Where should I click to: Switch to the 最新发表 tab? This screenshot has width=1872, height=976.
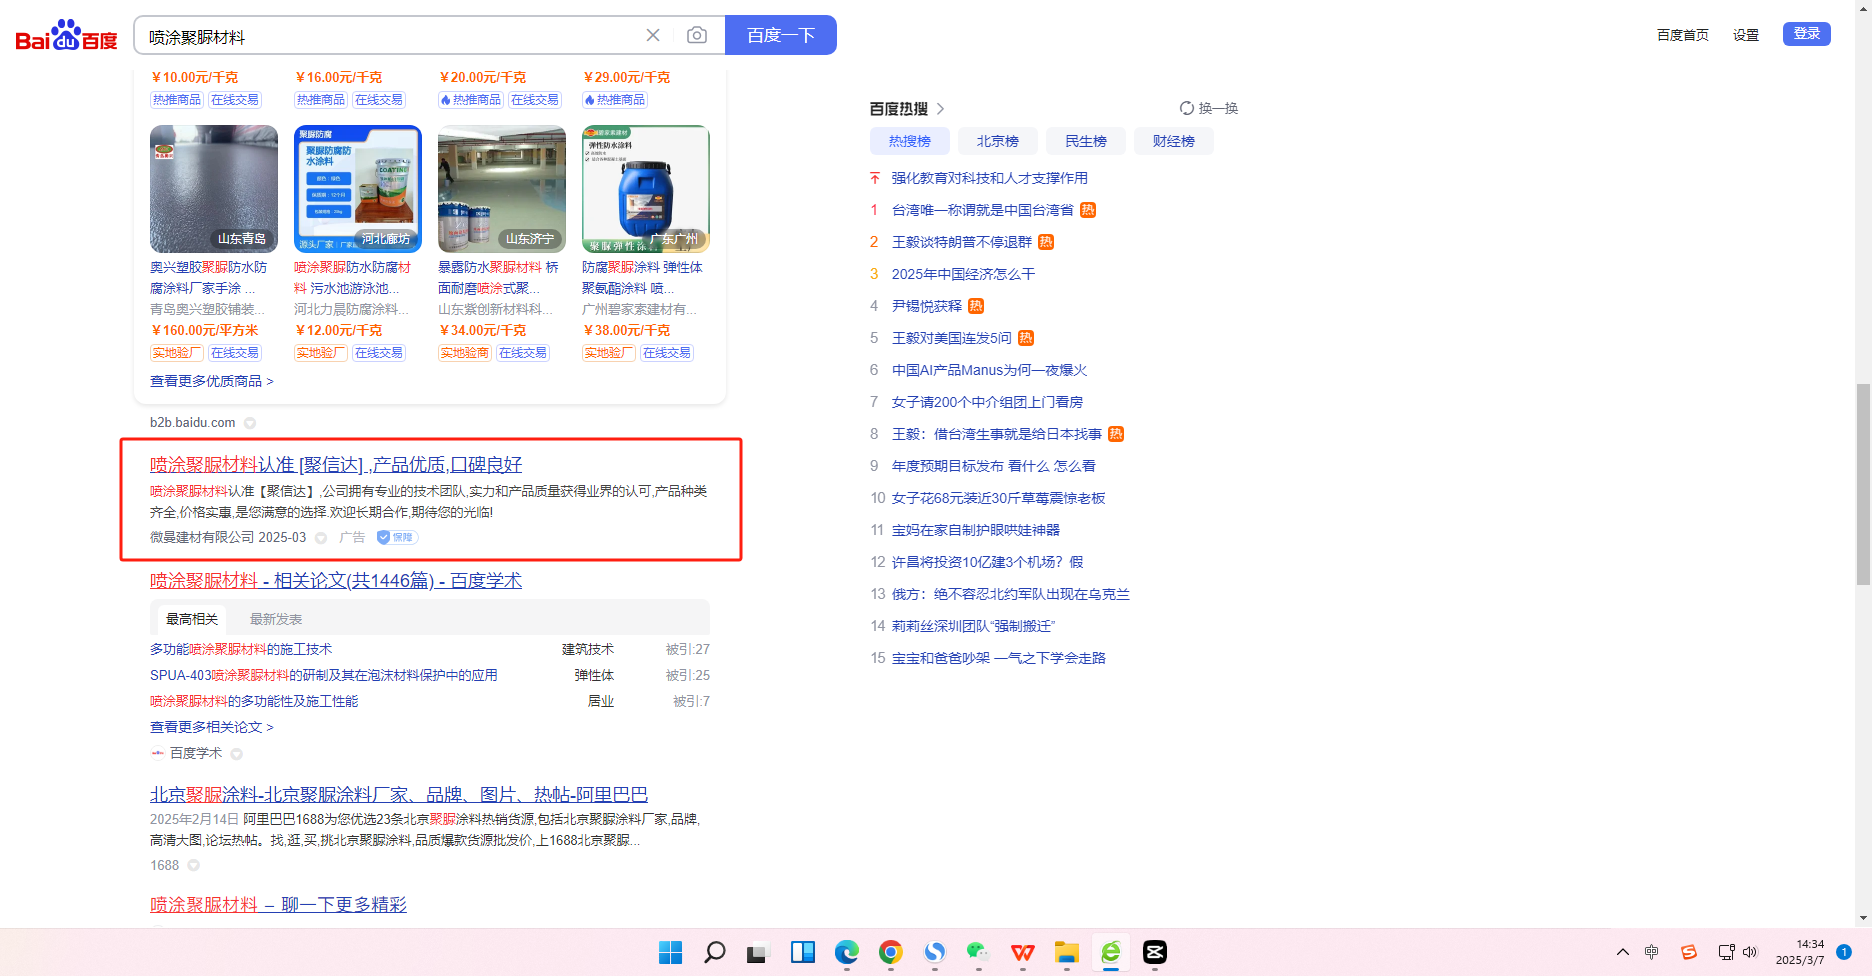tap(276, 619)
